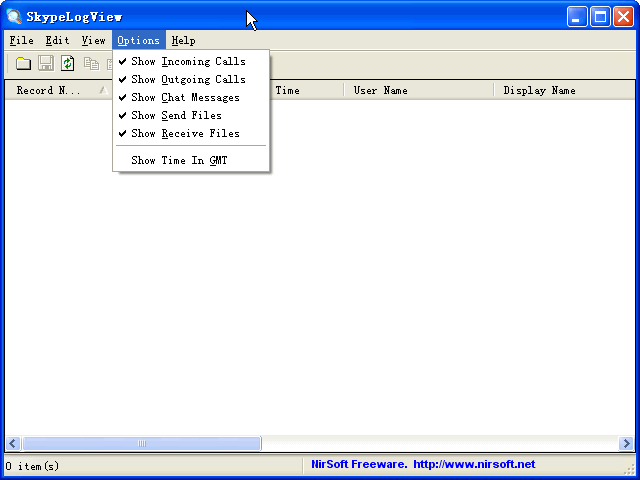Viewport: 640px width, 480px height.
Task: Open the Edit menu
Action: click(57, 40)
